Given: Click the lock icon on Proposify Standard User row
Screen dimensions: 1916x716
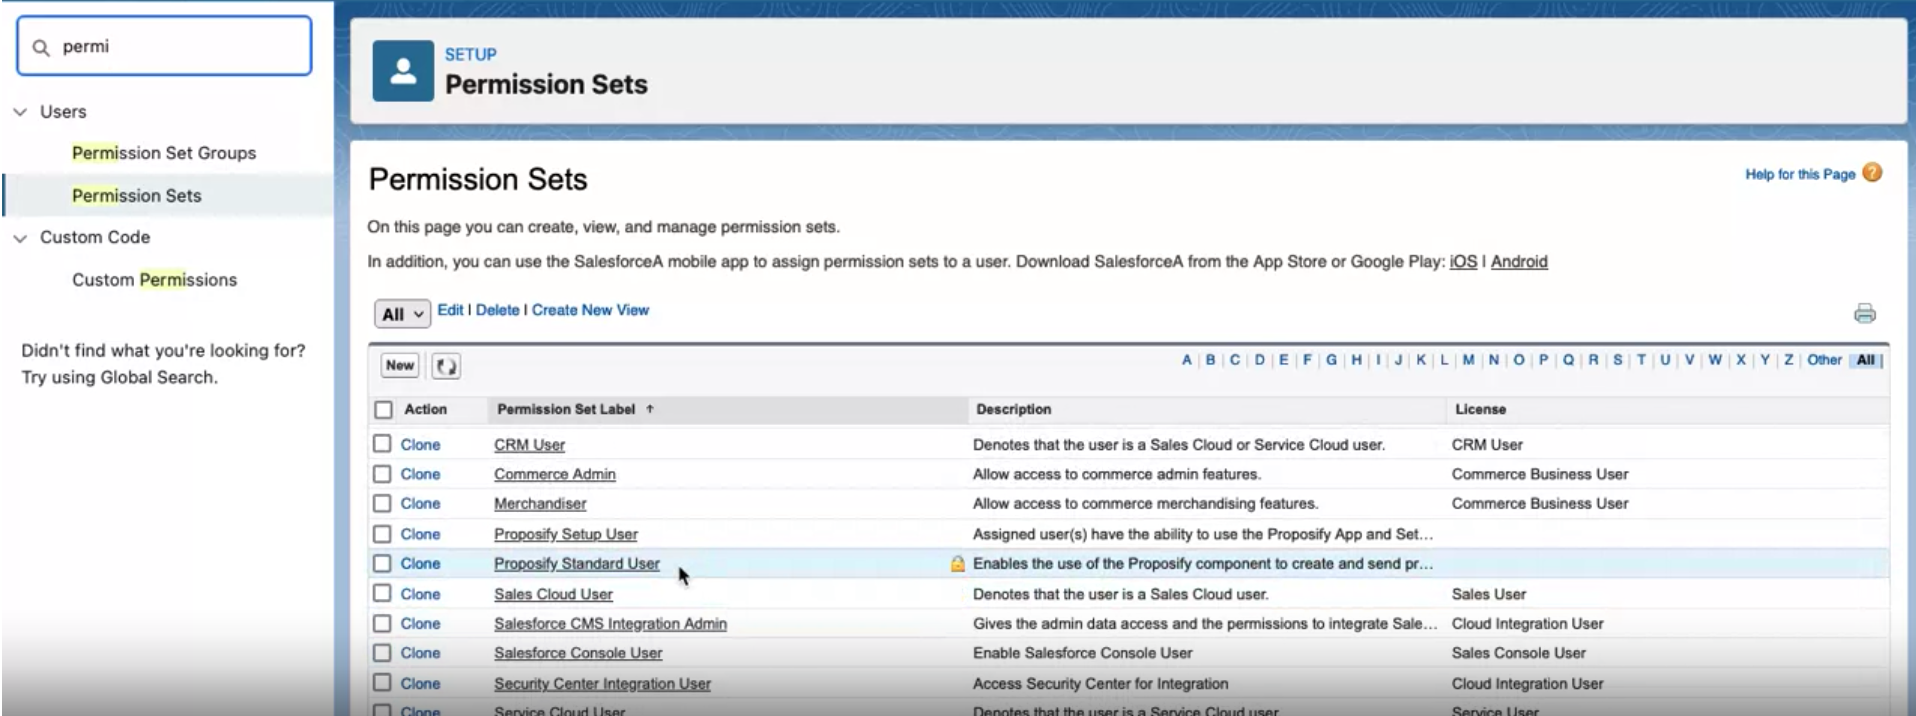Looking at the screenshot, I should [957, 564].
